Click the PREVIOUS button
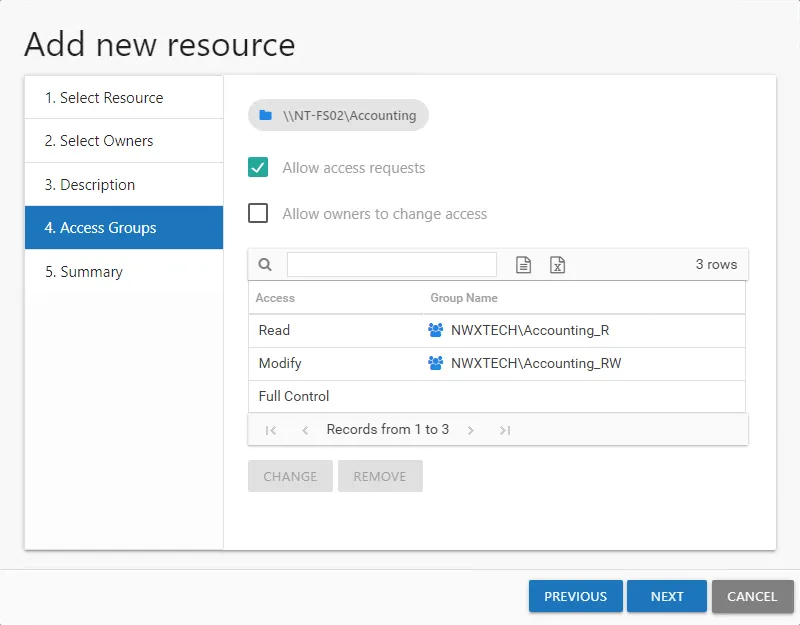The height and width of the screenshot is (625, 800). click(576, 596)
